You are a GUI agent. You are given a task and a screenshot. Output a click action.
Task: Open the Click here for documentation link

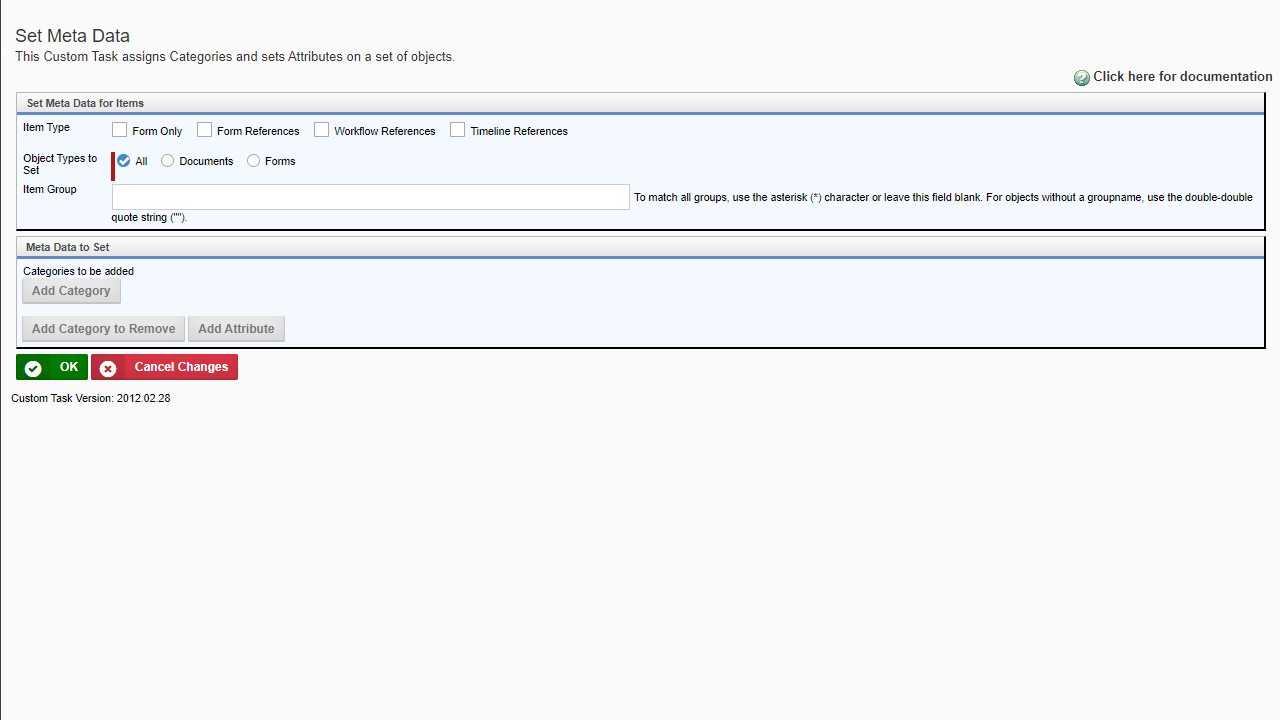click(1183, 77)
